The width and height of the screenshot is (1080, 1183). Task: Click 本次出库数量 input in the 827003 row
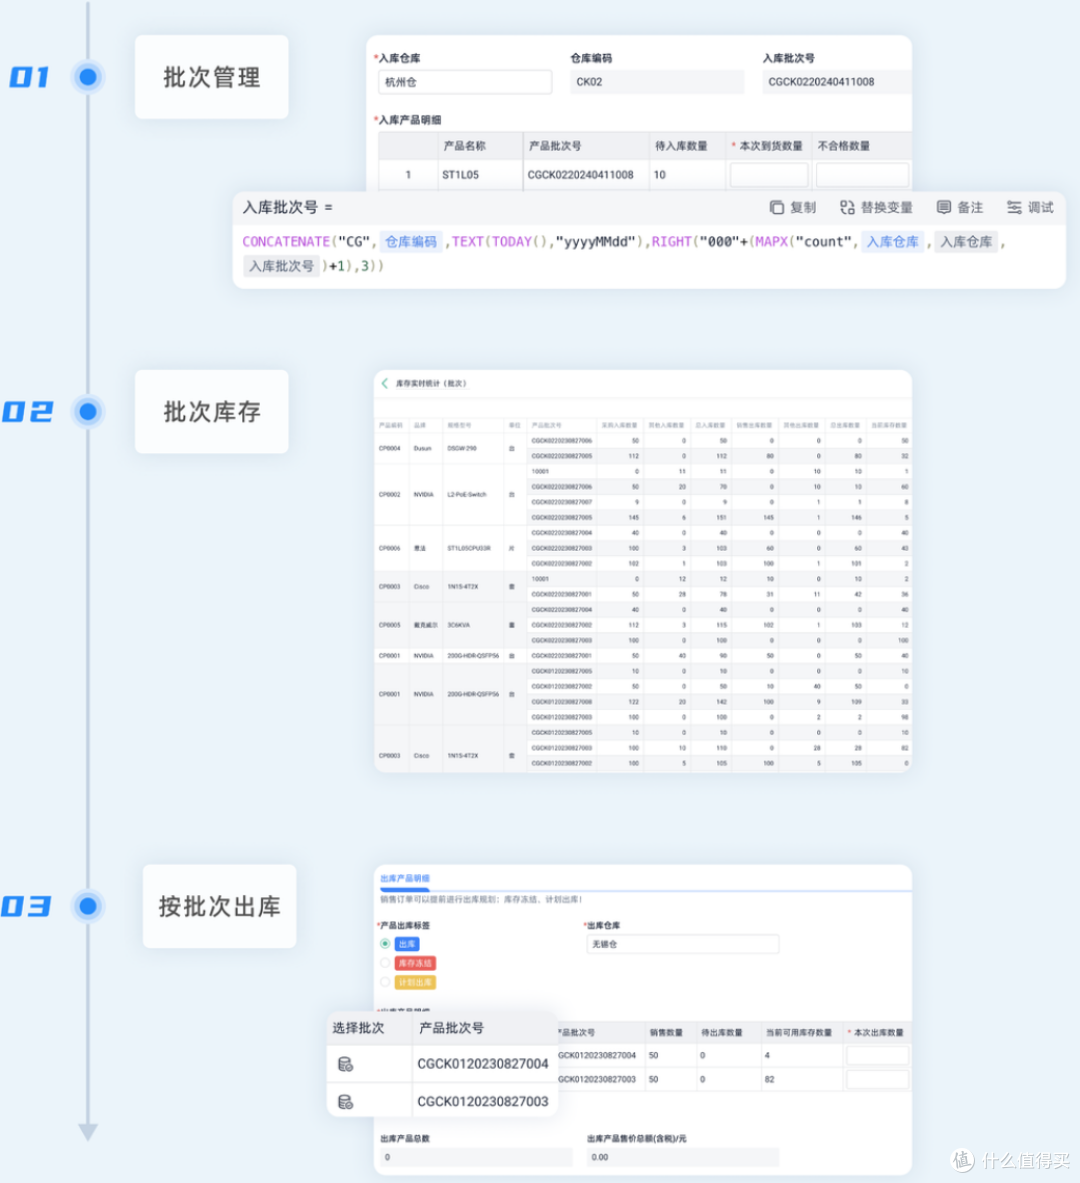[877, 1079]
